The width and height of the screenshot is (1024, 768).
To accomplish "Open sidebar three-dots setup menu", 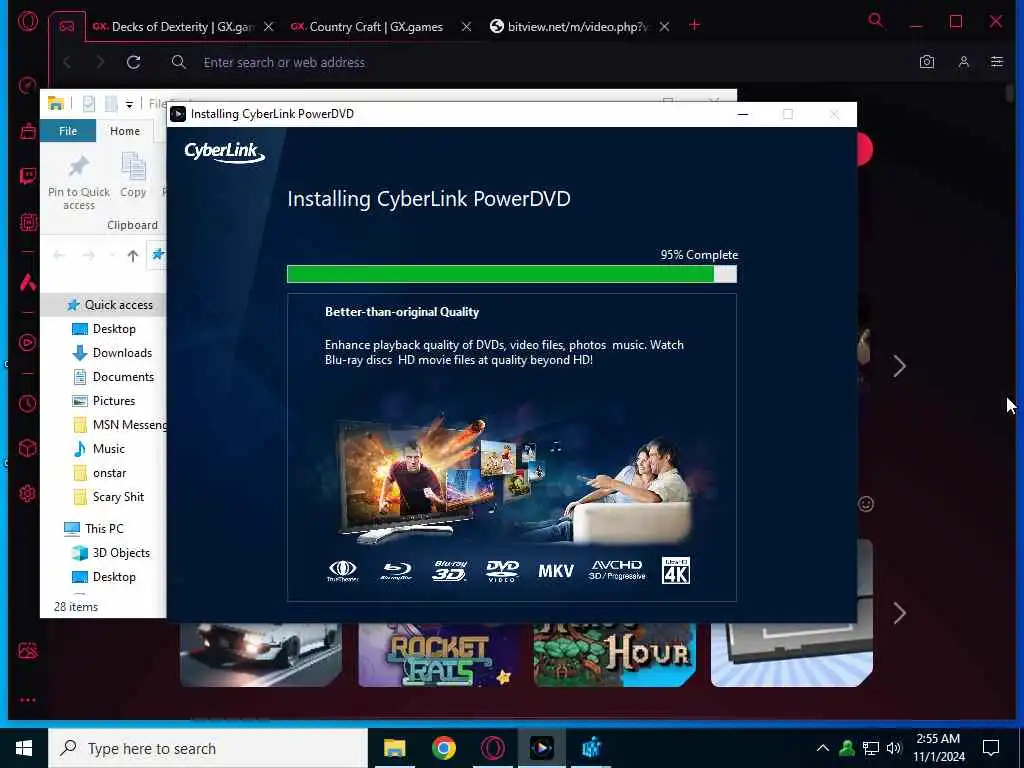I will tap(27, 700).
